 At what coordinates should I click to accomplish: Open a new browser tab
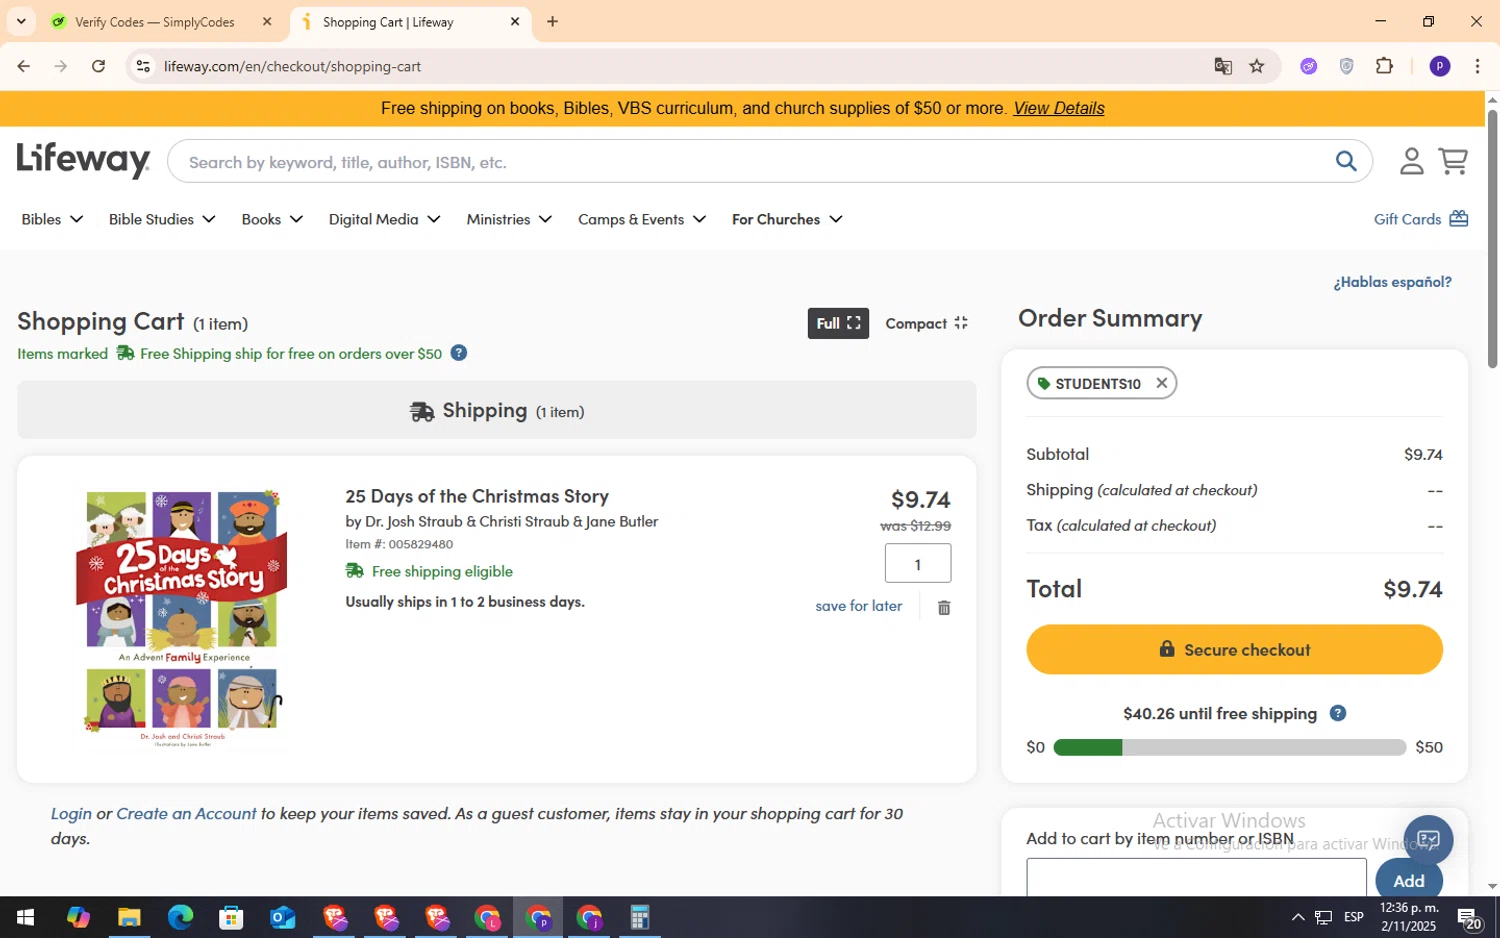click(552, 21)
